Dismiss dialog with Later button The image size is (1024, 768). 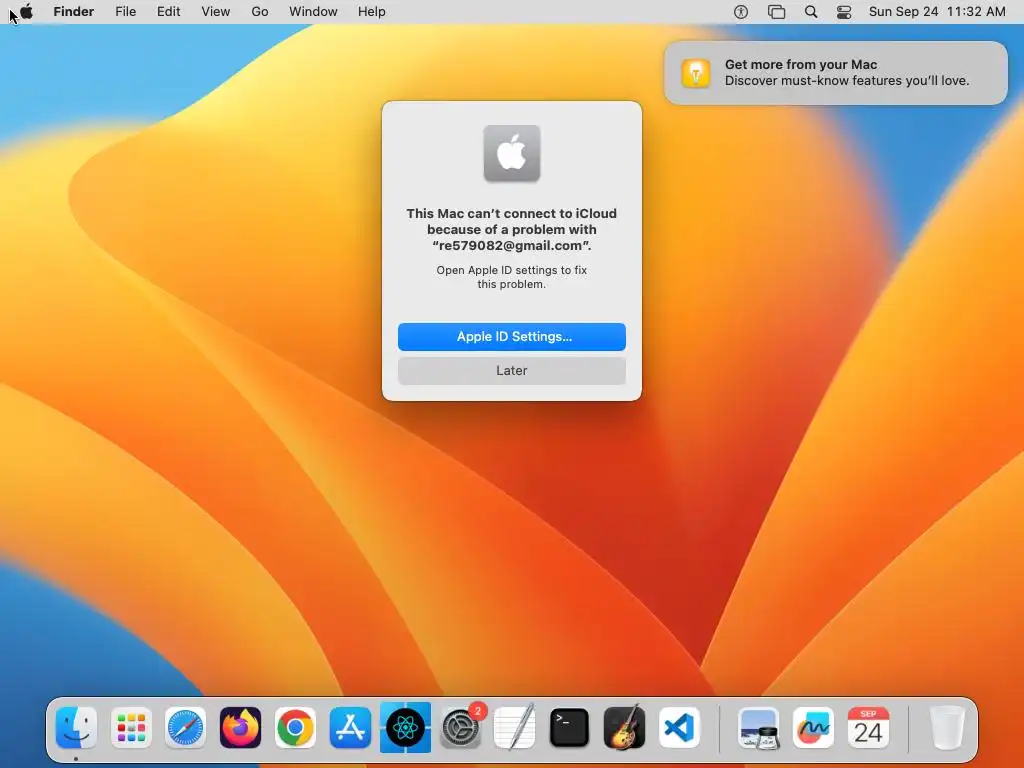pyautogui.click(x=511, y=370)
